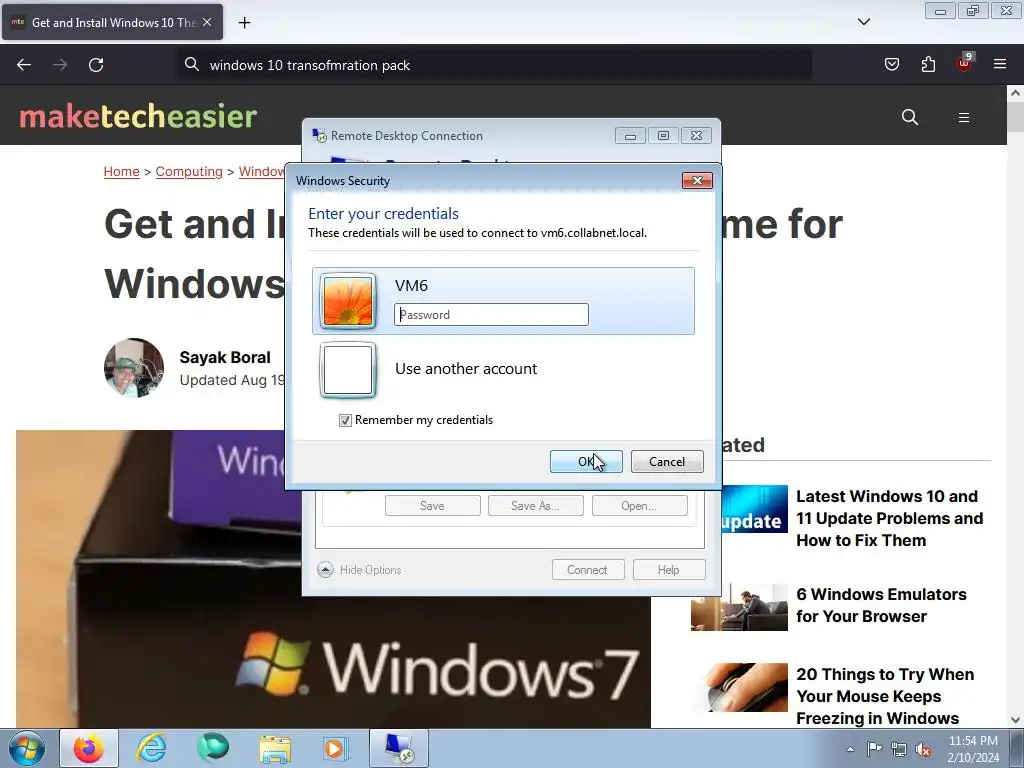Click Firefox in the taskbar
Image resolution: width=1024 pixels, height=768 pixels.
[x=89, y=748]
